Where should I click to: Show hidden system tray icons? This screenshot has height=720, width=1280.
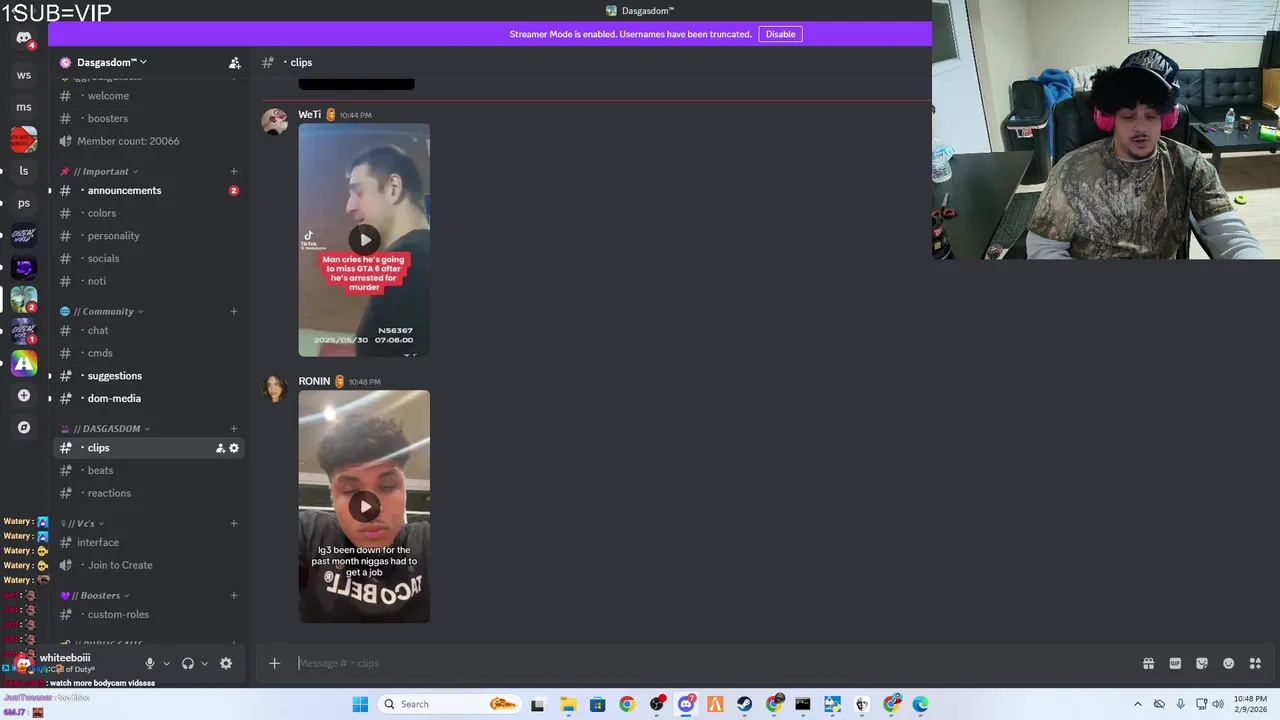pos(1137,704)
